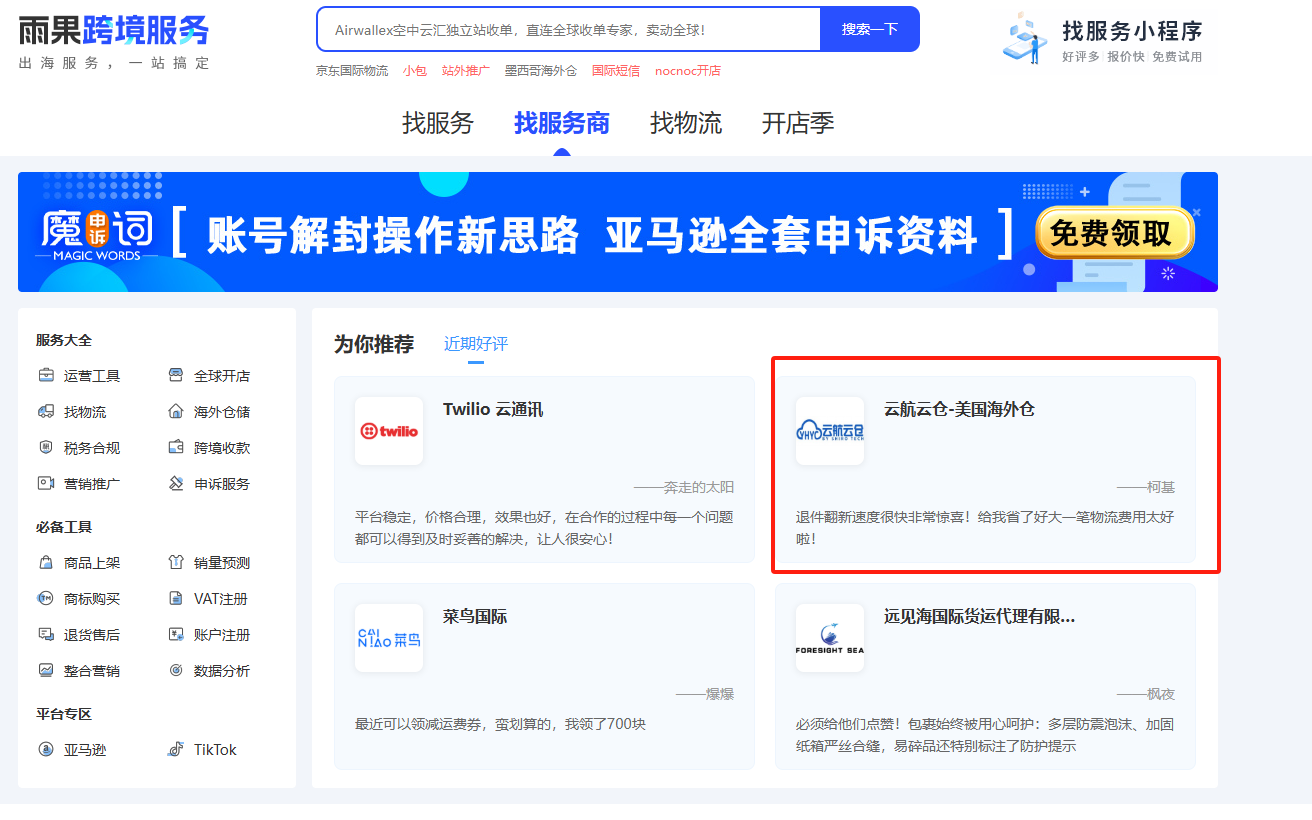Switch to the 找物流 navigation tab
This screenshot has height=820, width=1312.
coord(685,123)
